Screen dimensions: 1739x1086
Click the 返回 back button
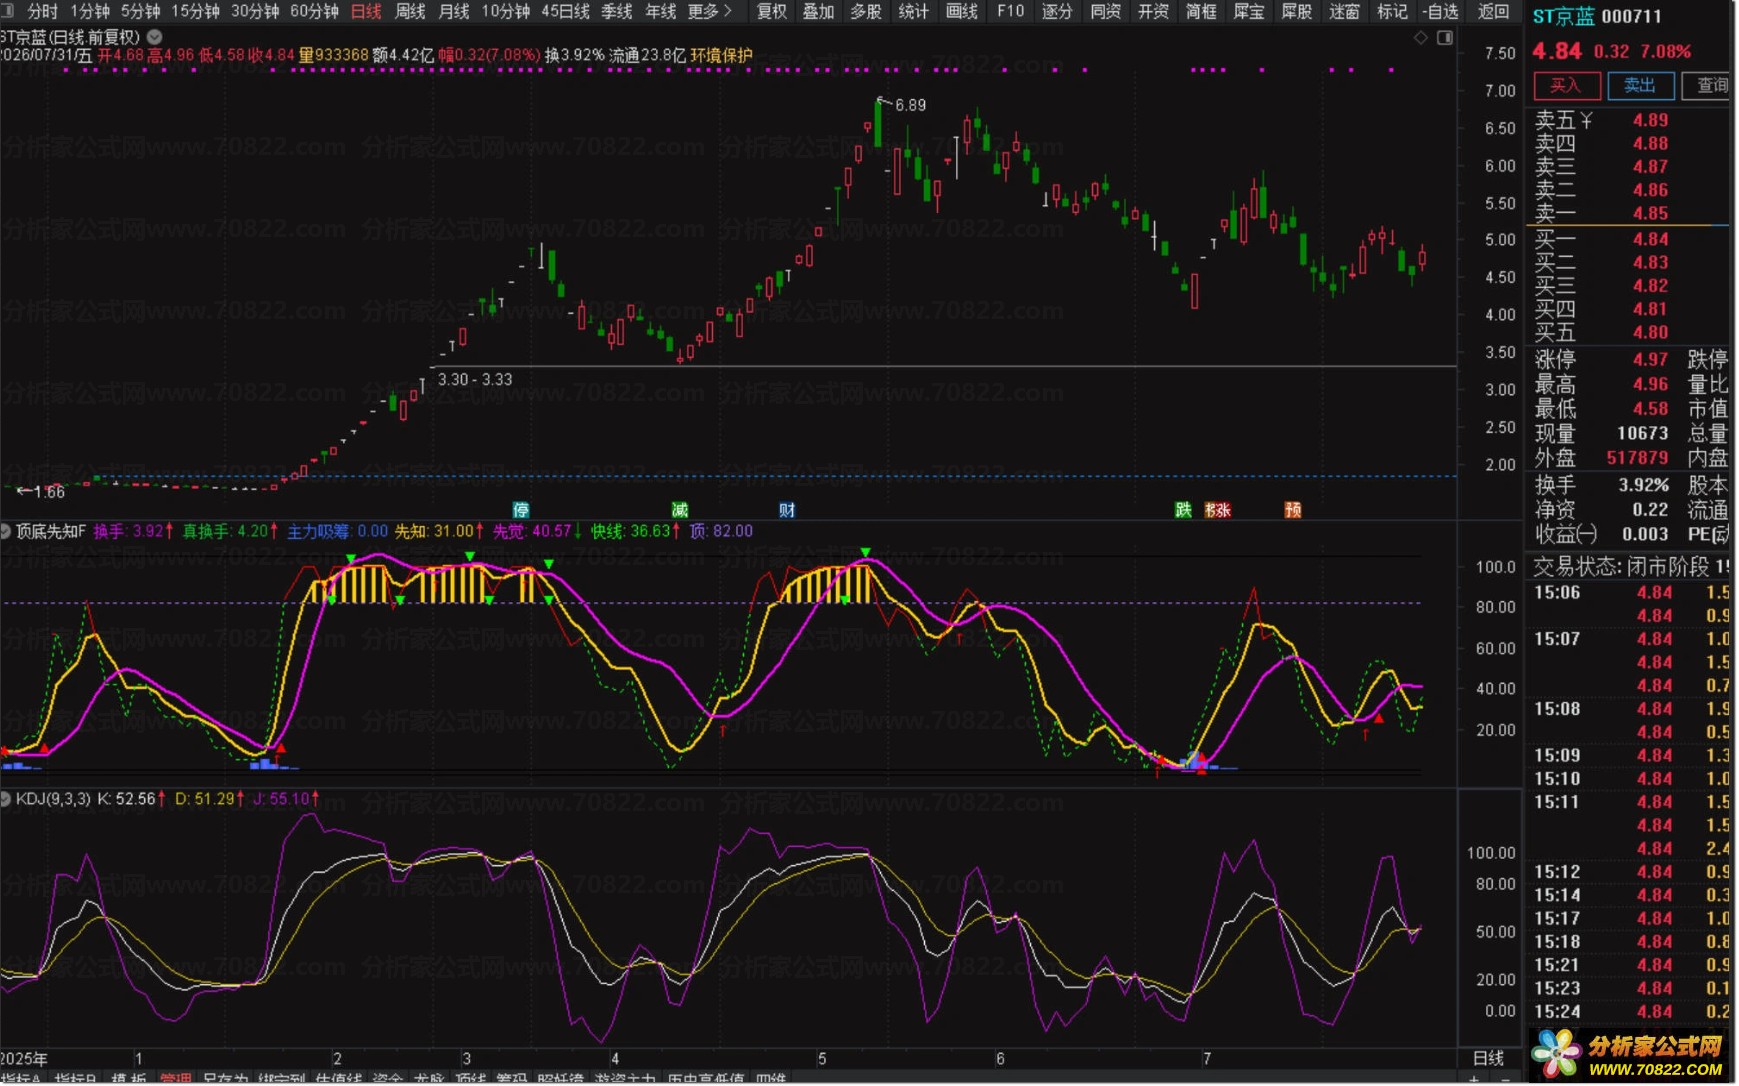pyautogui.click(x=1493, y=11)
